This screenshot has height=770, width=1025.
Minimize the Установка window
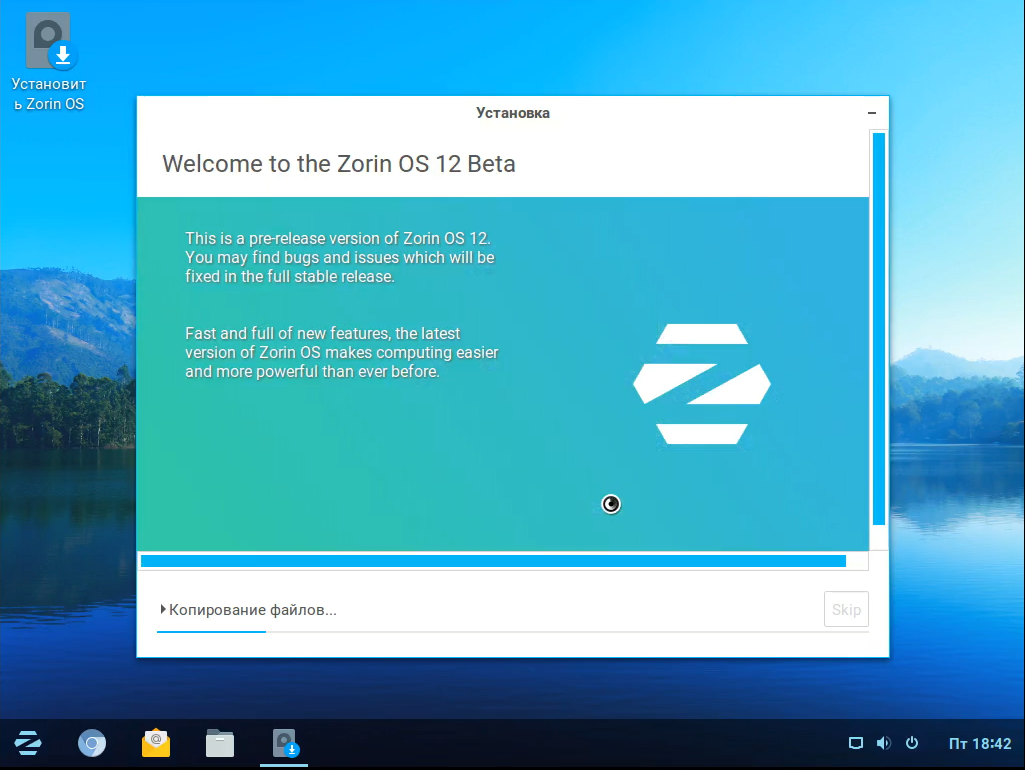point(871,113)
